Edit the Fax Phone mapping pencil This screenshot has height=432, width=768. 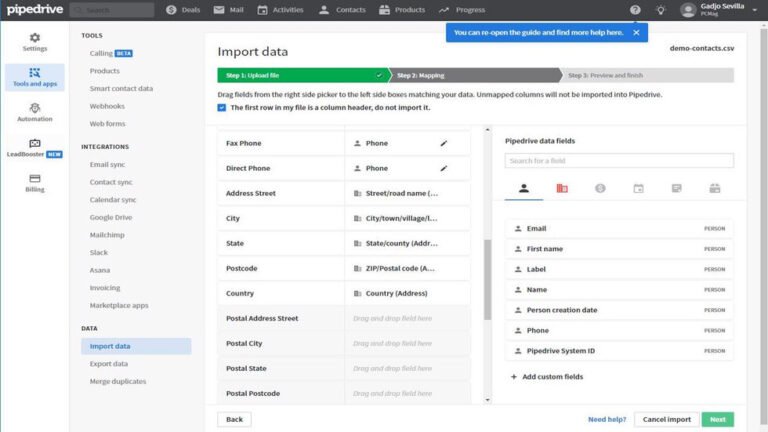[x=444, y=143]
